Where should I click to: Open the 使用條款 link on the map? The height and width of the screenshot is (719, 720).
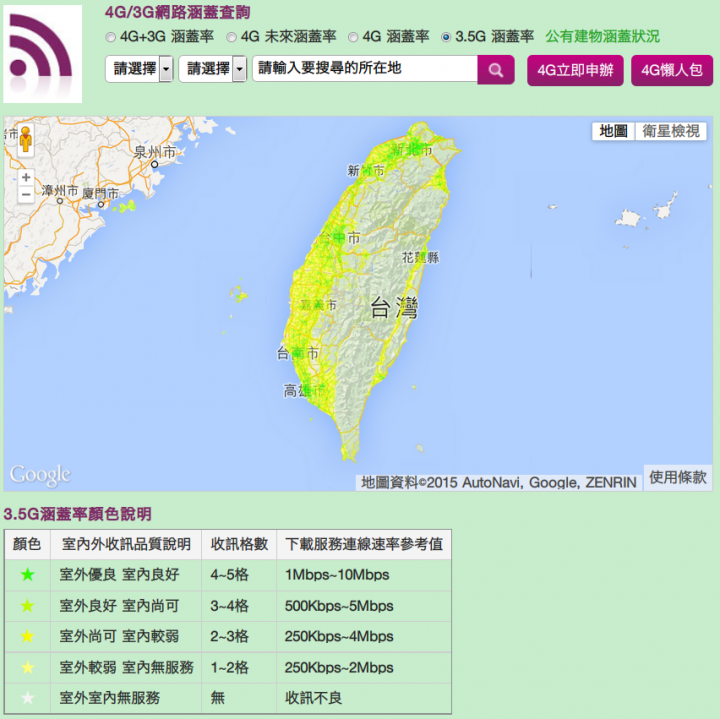click(x=678, y=477)
